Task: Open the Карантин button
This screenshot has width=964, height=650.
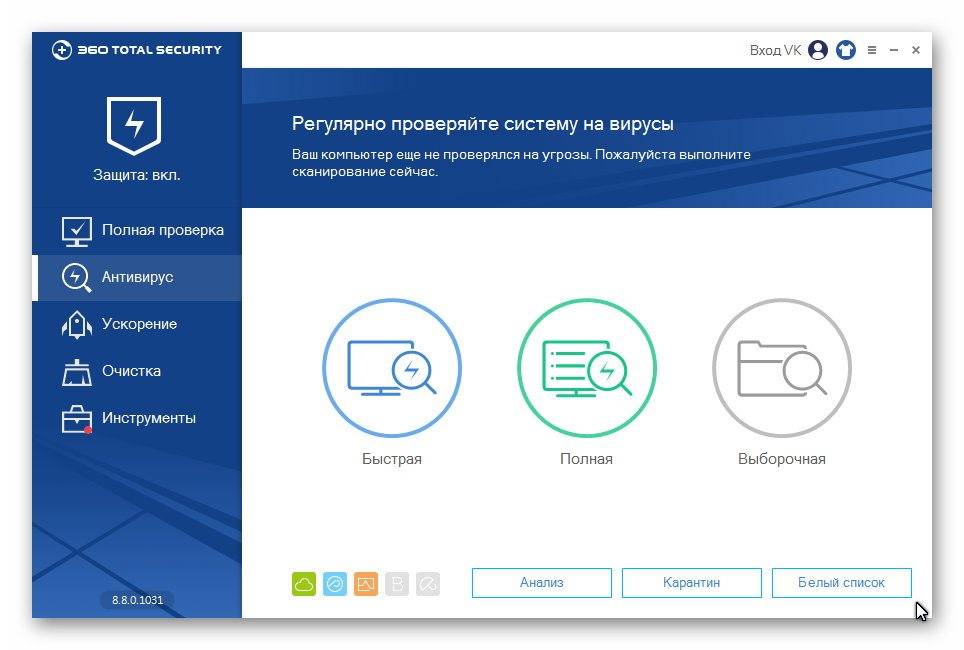Action: 692,582
